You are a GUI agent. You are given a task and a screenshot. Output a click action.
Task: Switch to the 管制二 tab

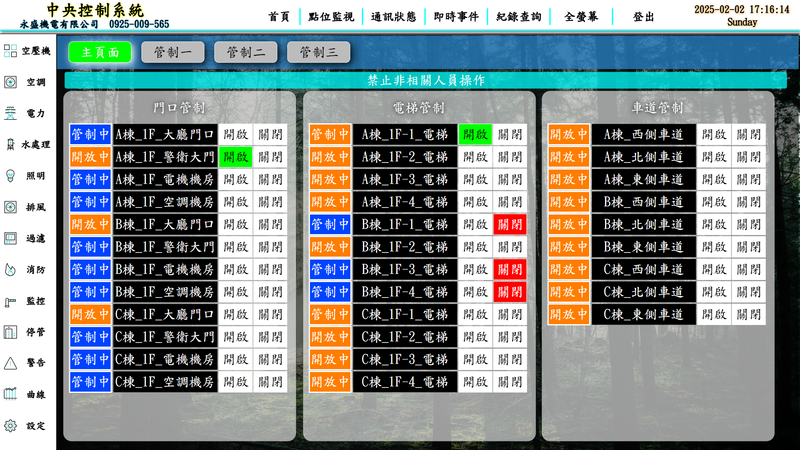(x=246, y=52)
